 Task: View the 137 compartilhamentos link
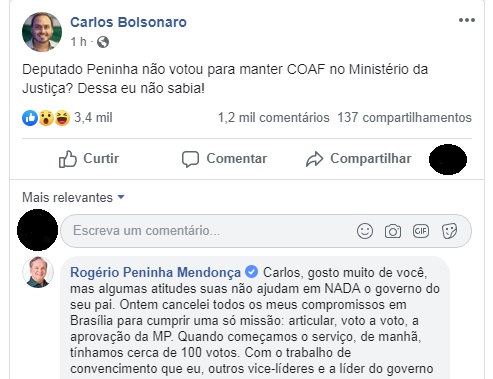tap(405, 118)
